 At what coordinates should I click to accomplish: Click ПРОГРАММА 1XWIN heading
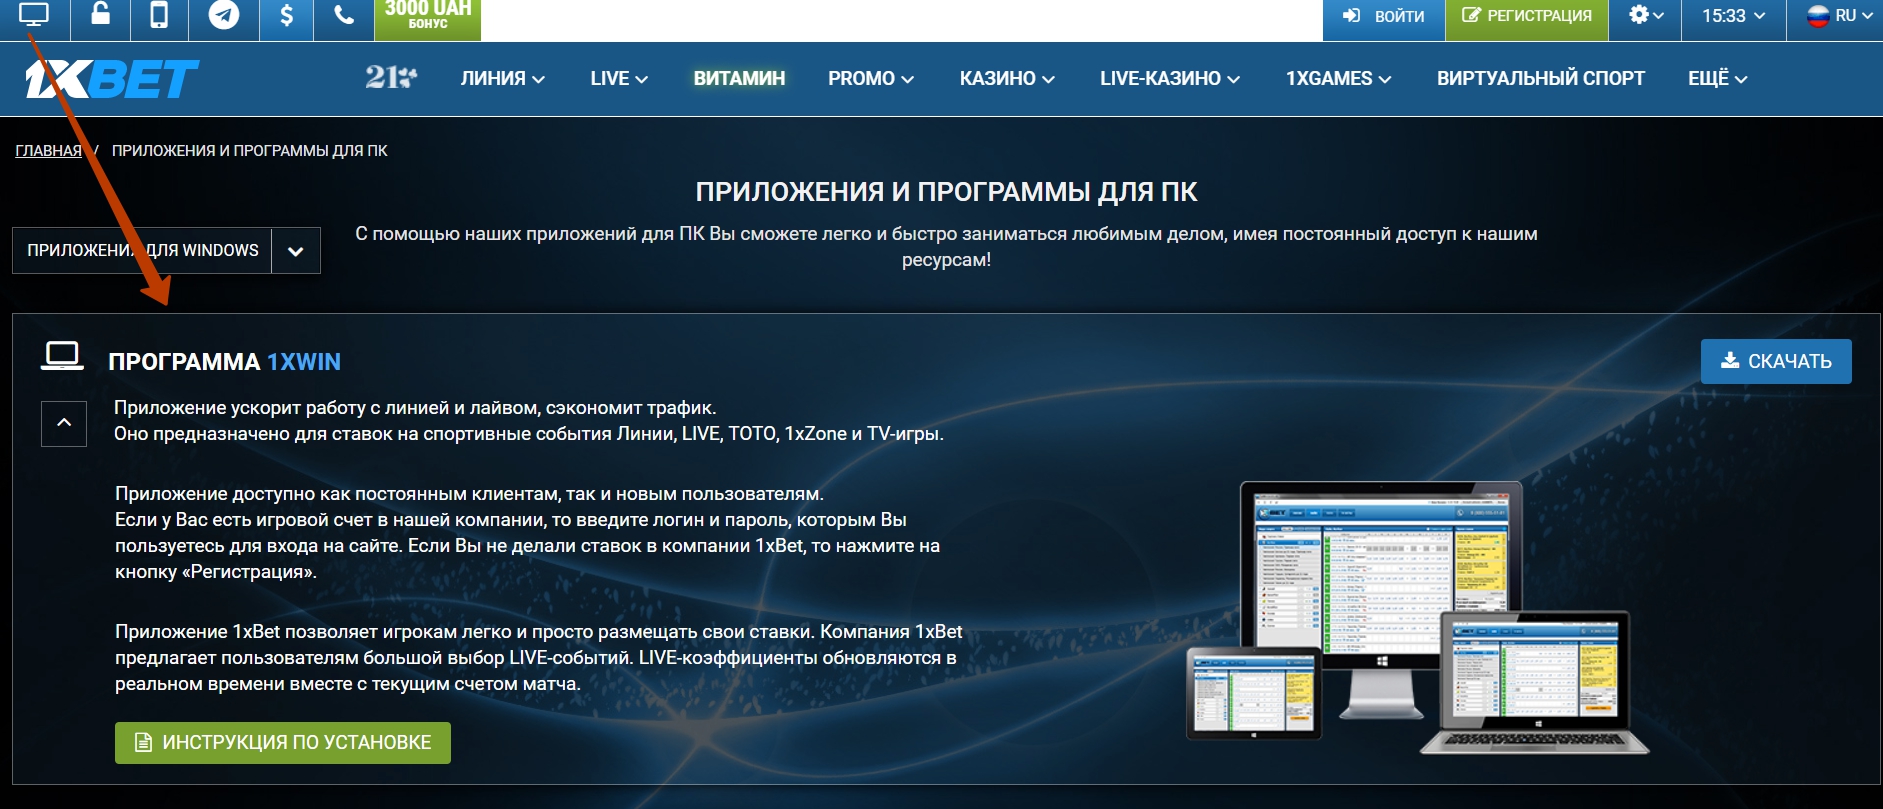[224, 362]
